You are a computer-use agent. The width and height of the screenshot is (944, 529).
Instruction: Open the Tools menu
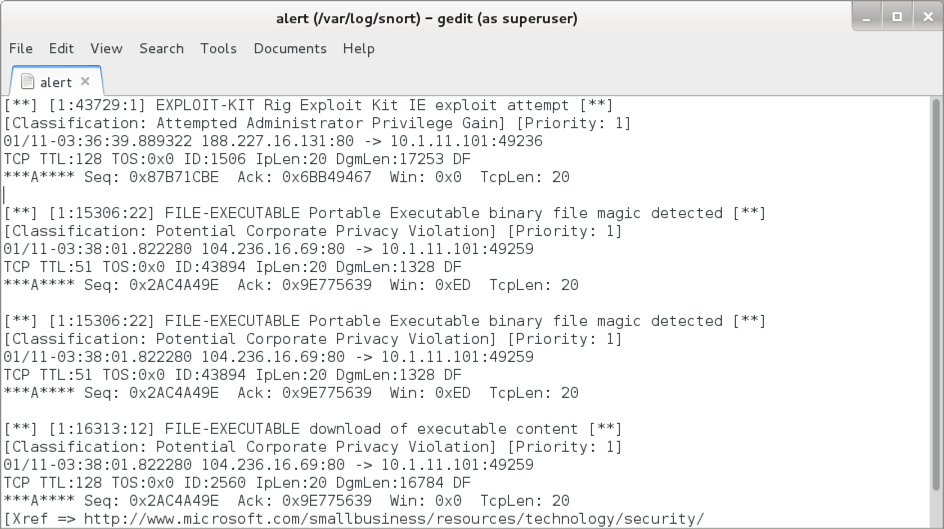coord(218,48)
